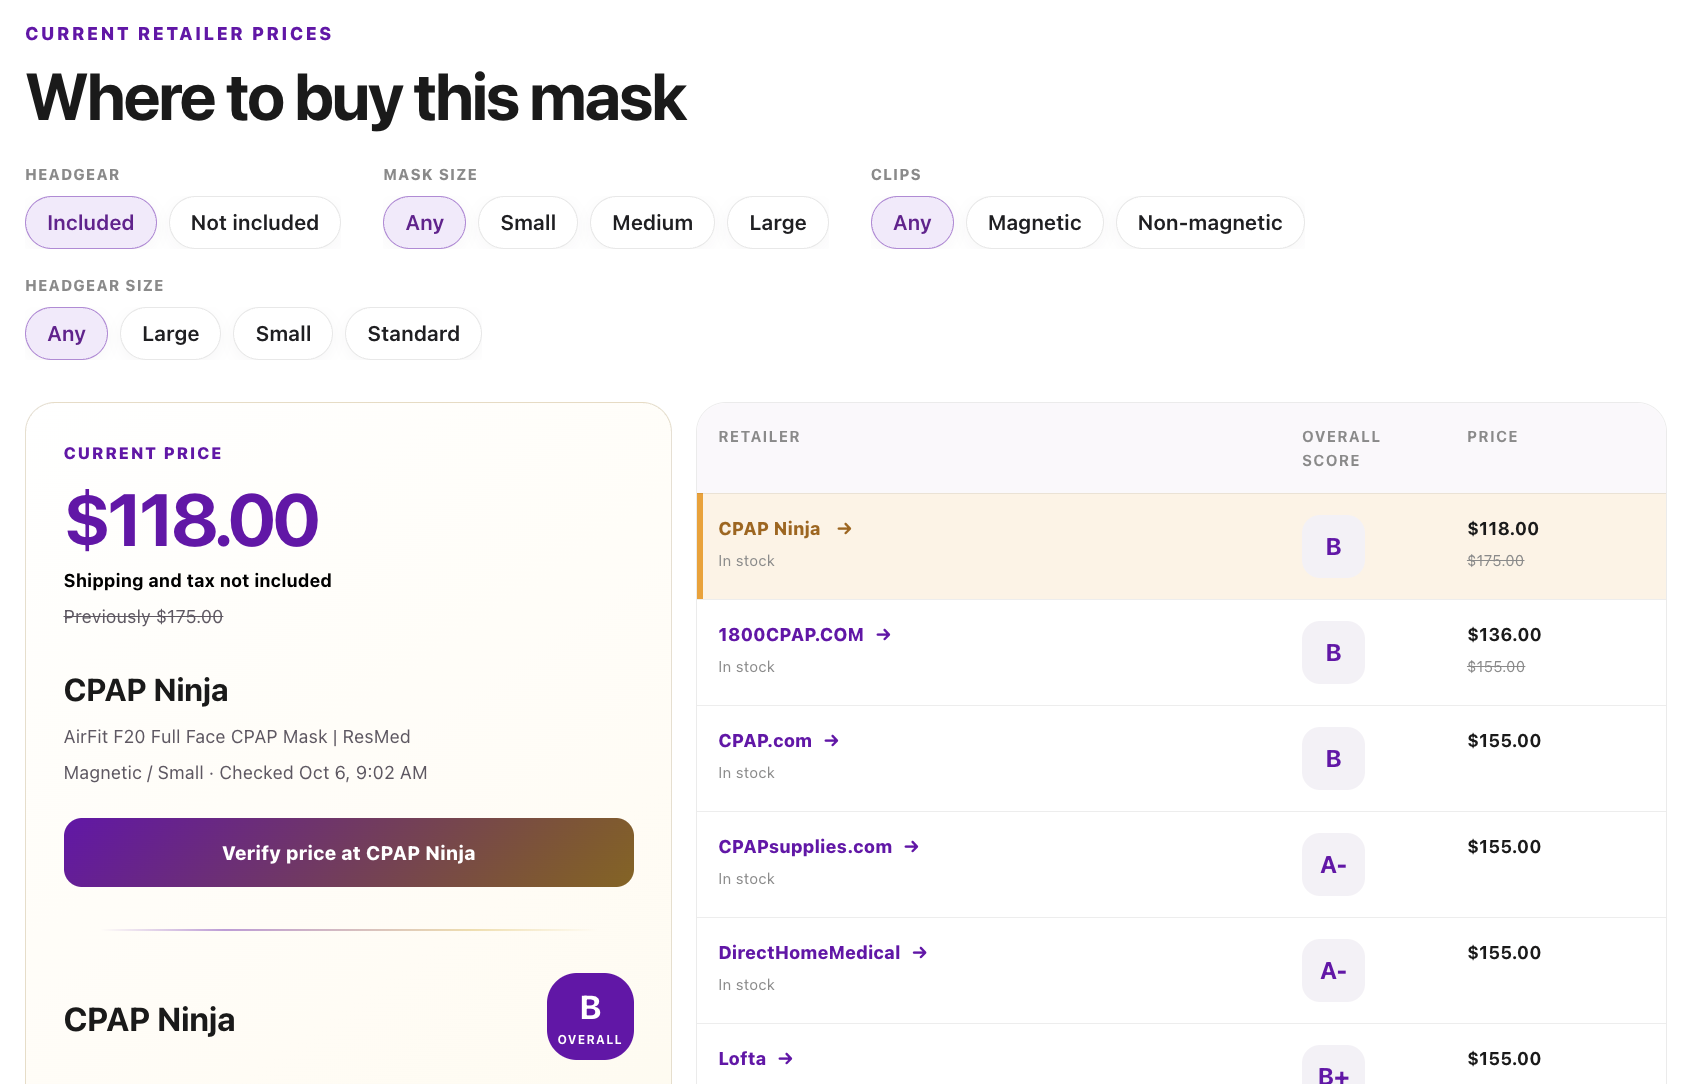Set headgear size to Small
This screenshot has height=1084, width=1704.
[283, 333]
